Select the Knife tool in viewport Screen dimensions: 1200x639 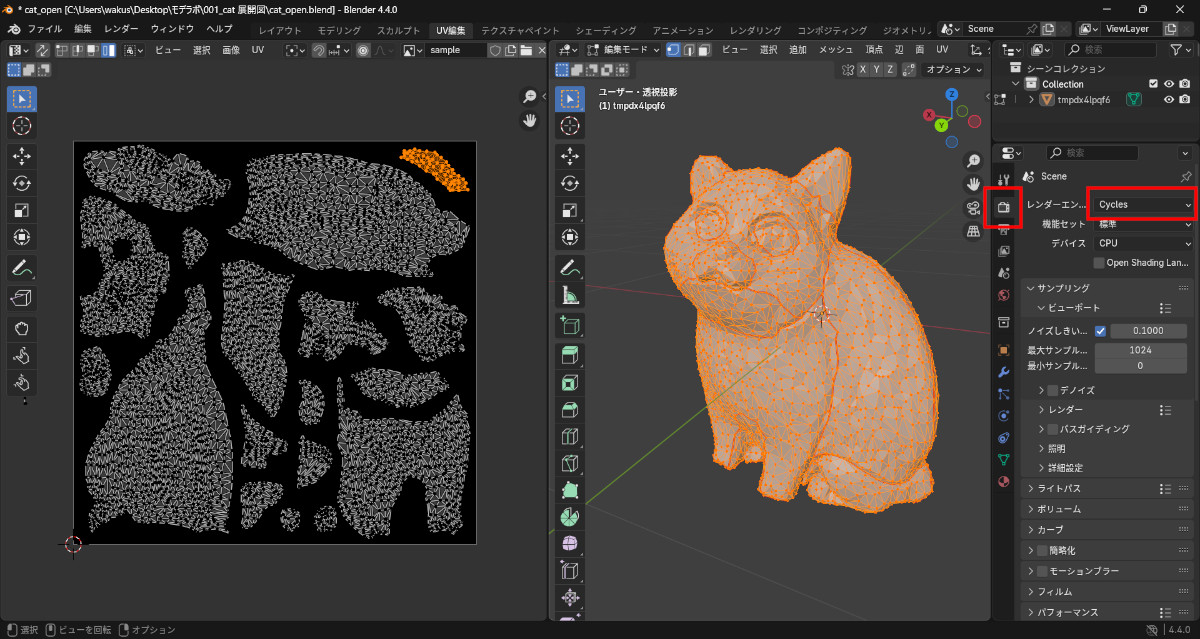tap(570, 464)
